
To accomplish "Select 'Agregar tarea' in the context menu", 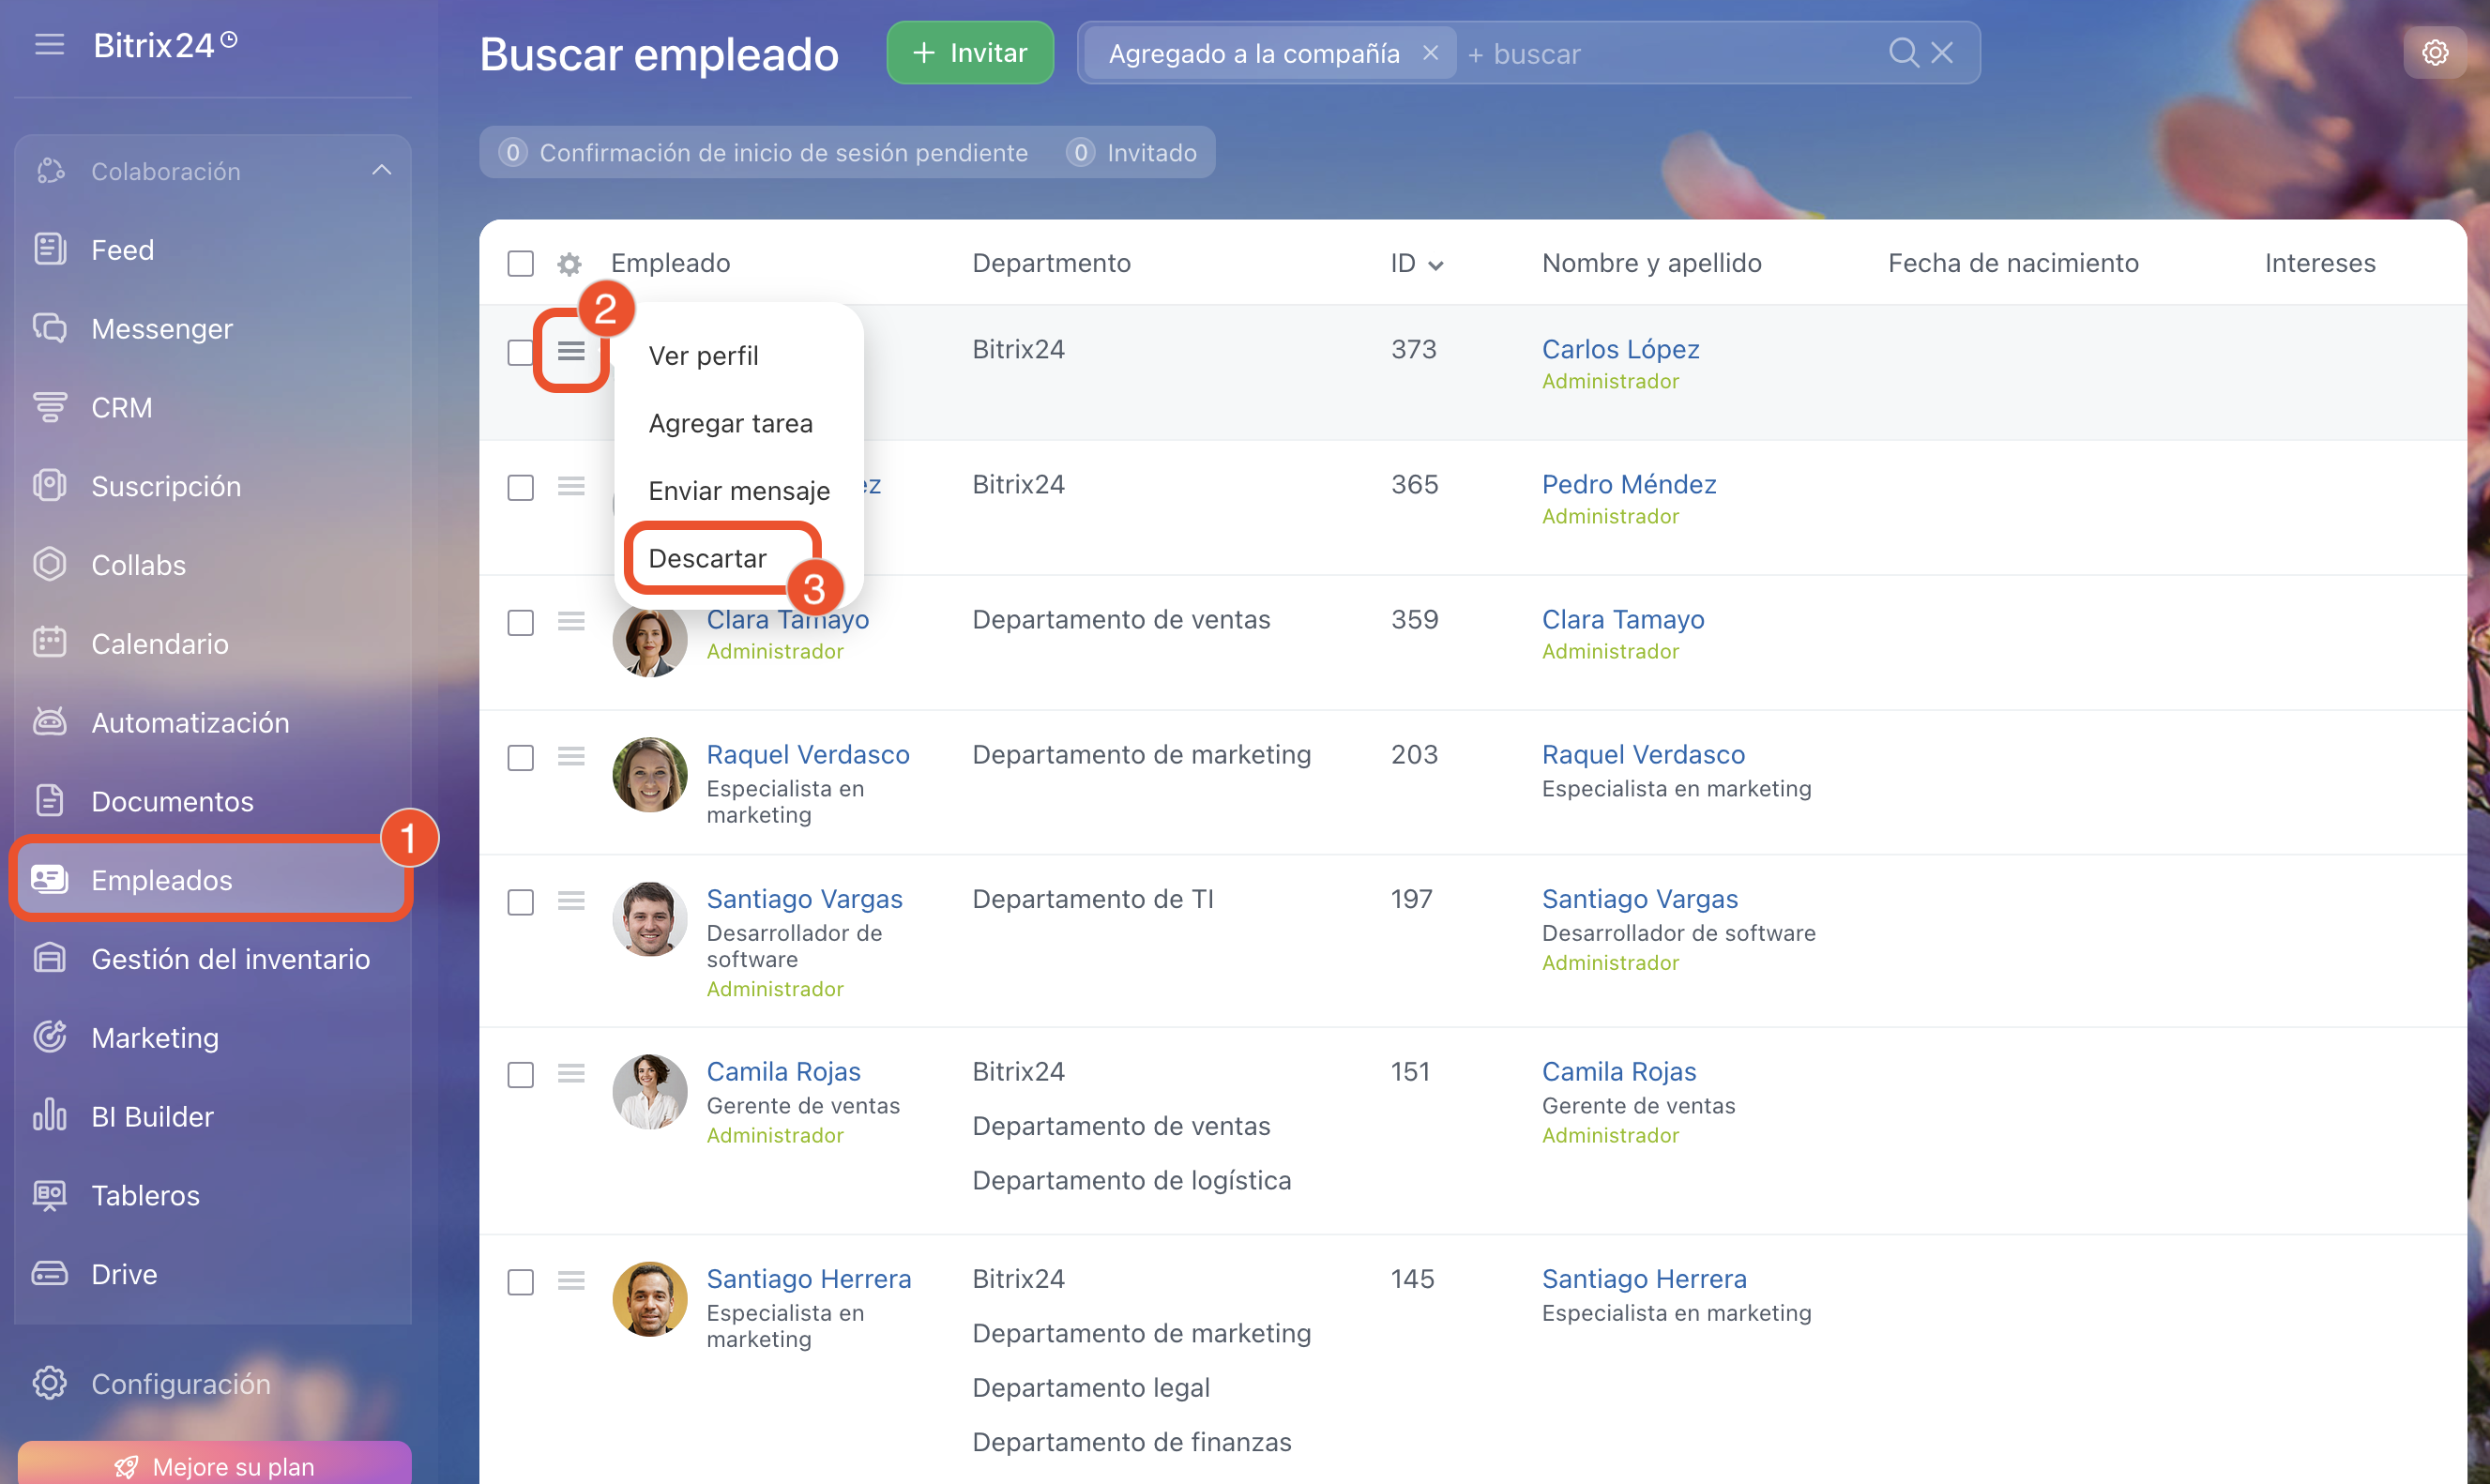I will click(730, 423).
